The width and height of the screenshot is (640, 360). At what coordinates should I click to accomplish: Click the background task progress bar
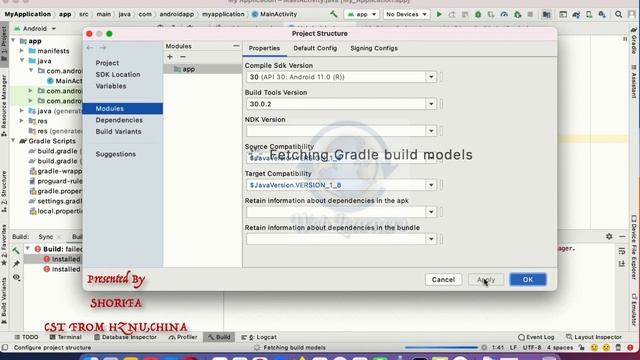tap(441, 348)
